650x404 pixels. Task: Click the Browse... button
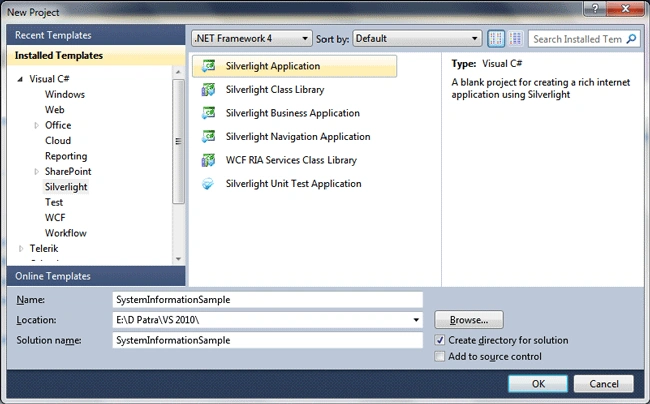(469, 320)
